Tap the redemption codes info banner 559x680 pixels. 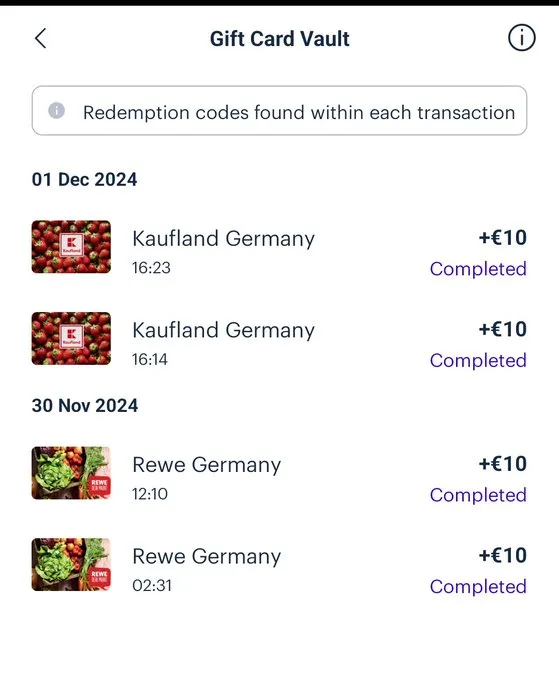click(x=279, y=111)
